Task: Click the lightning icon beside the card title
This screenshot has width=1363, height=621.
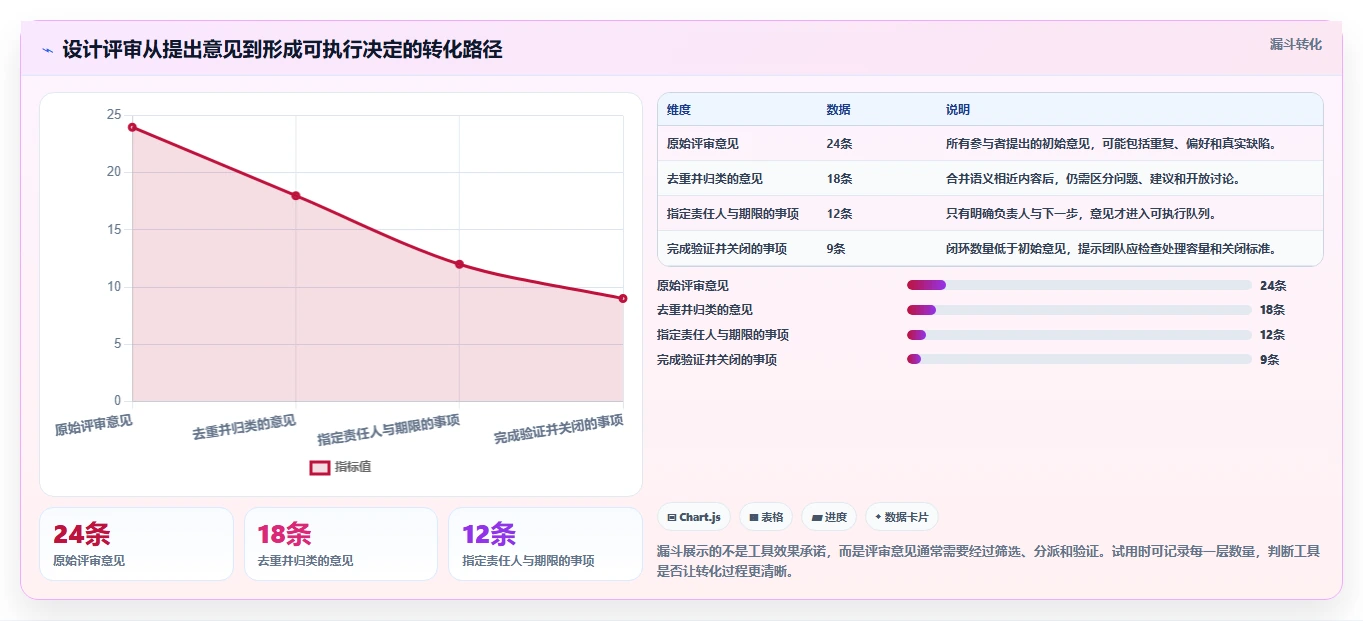Action: [x=47, y=50]
